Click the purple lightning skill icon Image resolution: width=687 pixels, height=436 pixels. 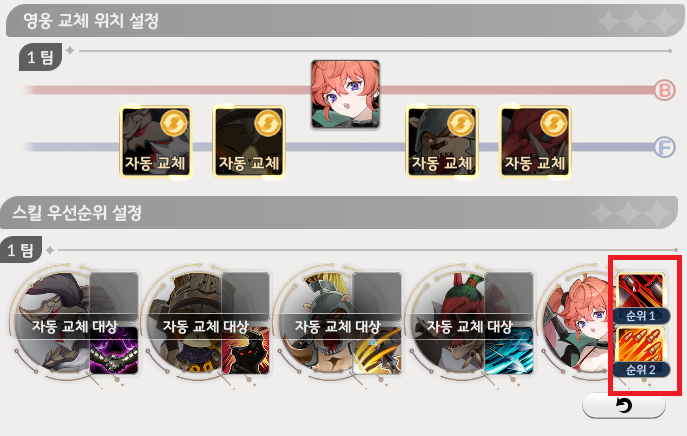click(114, 351)
